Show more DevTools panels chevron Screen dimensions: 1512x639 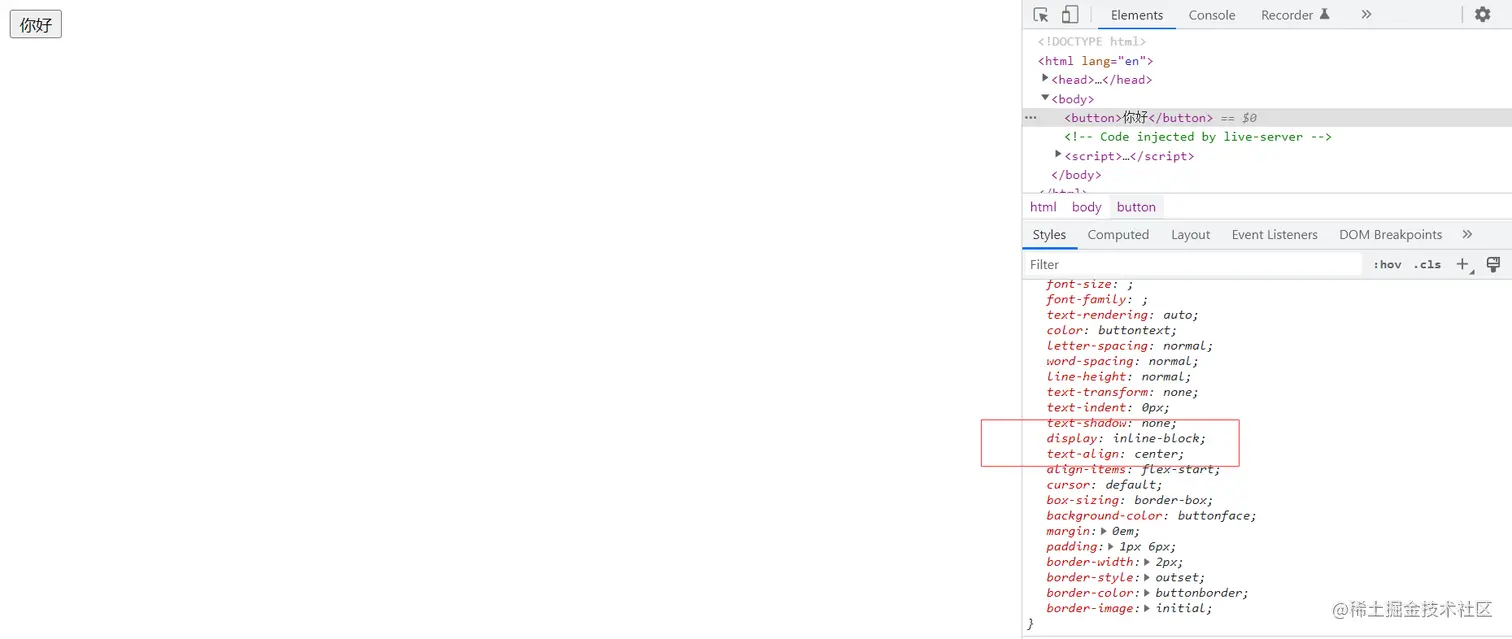point(1366,15)
